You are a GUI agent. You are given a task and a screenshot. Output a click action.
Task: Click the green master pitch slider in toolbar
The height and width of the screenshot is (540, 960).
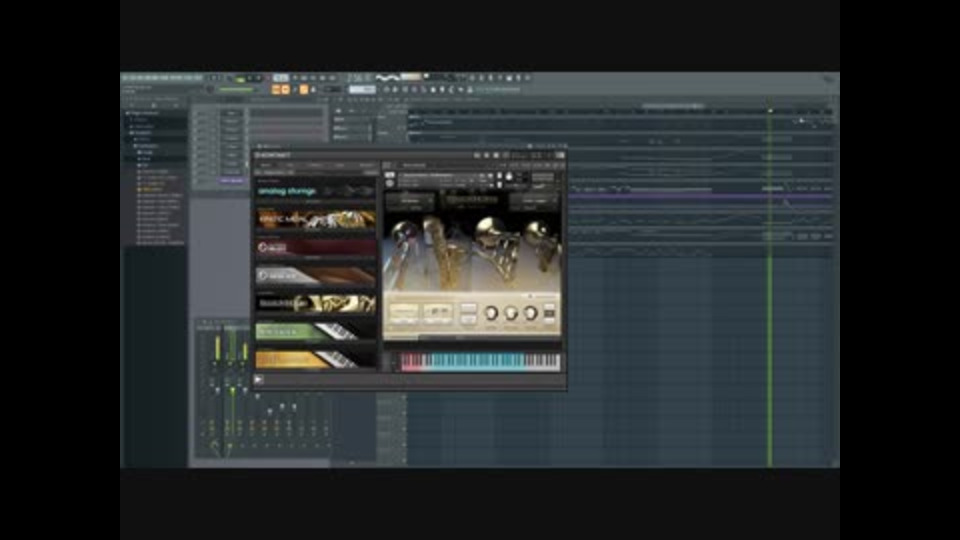tap(236, 89)
